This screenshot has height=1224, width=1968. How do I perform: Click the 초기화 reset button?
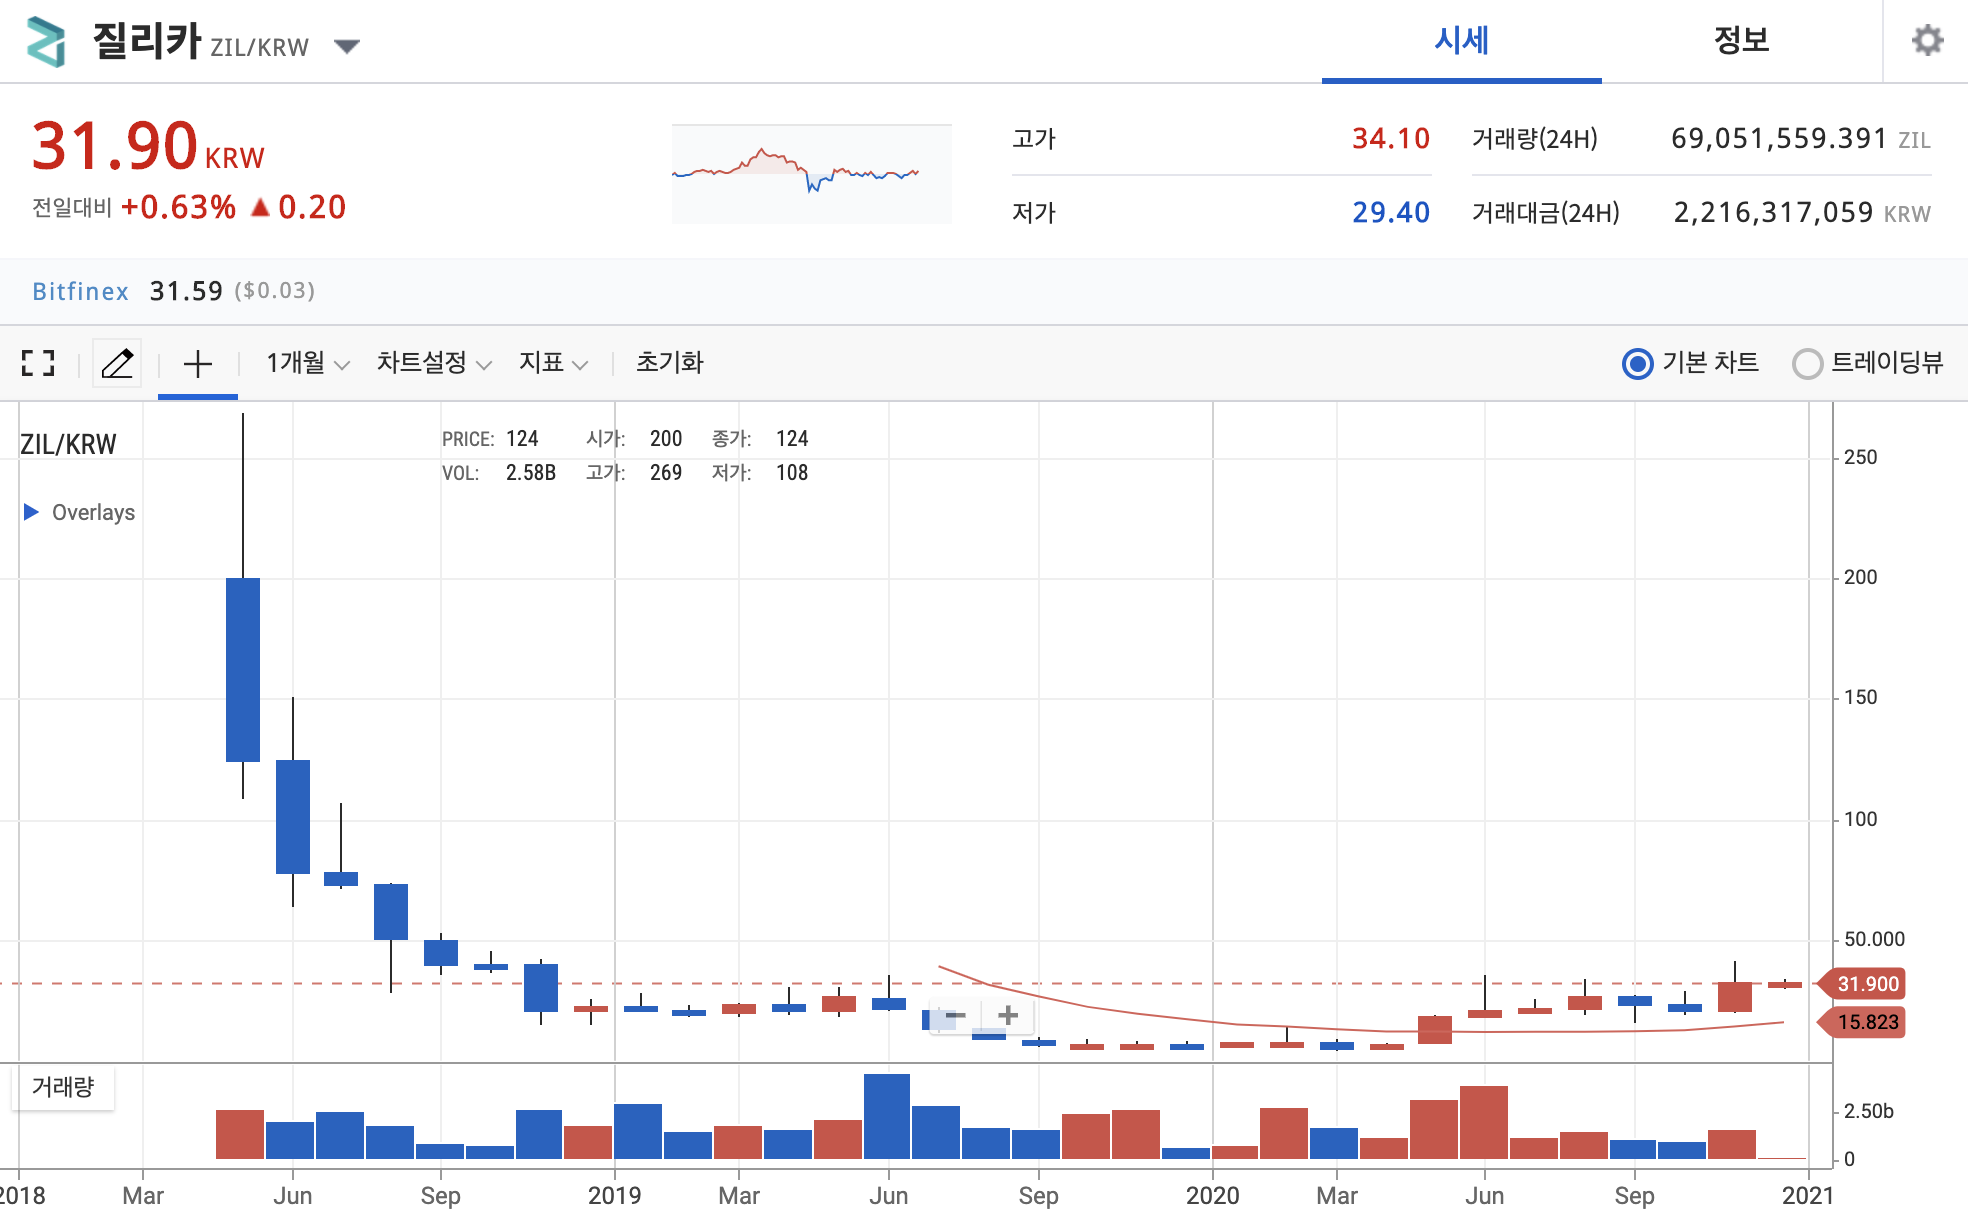[669, 363]
